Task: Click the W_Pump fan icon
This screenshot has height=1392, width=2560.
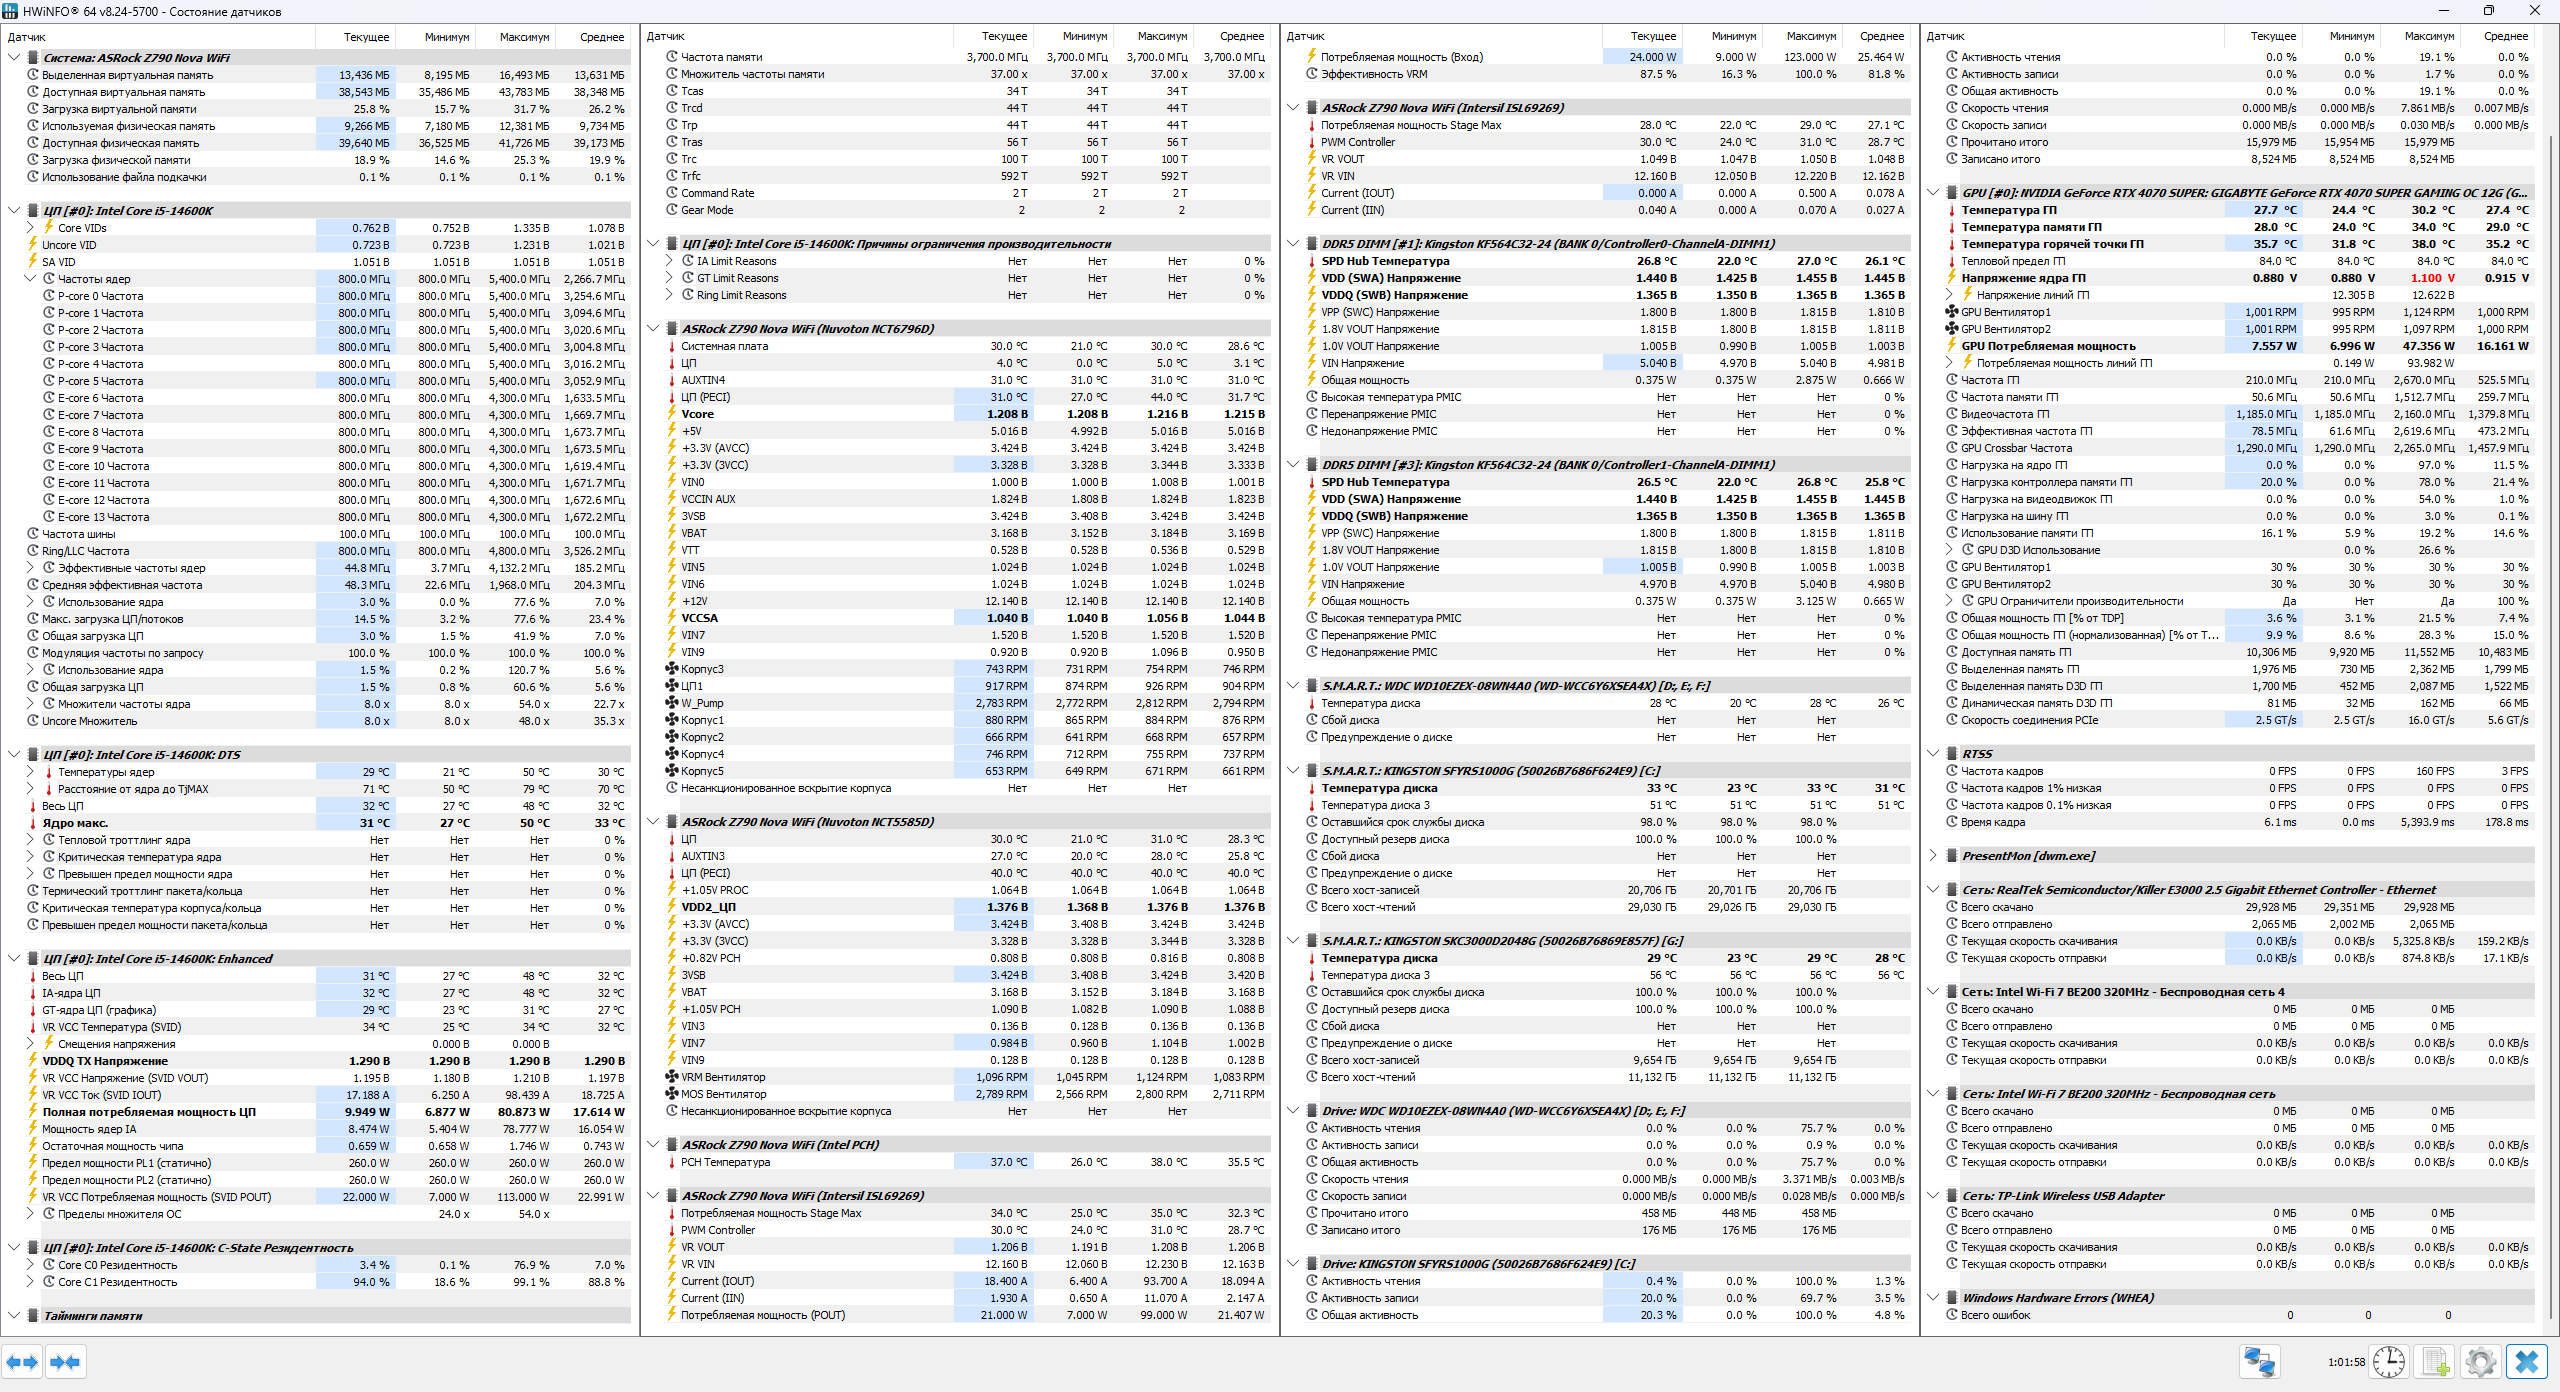Action: coord(672,703)
